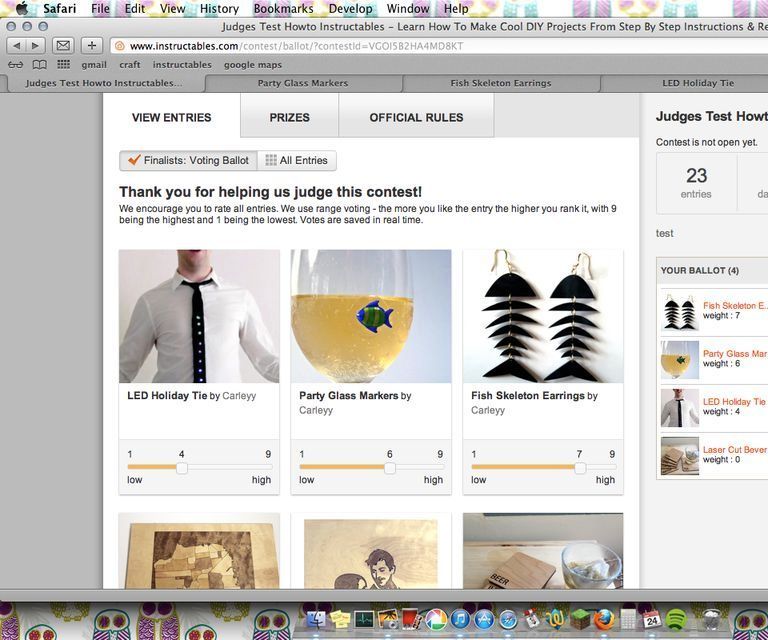
Task: Open Calendar from the dock
Action: 652,620
